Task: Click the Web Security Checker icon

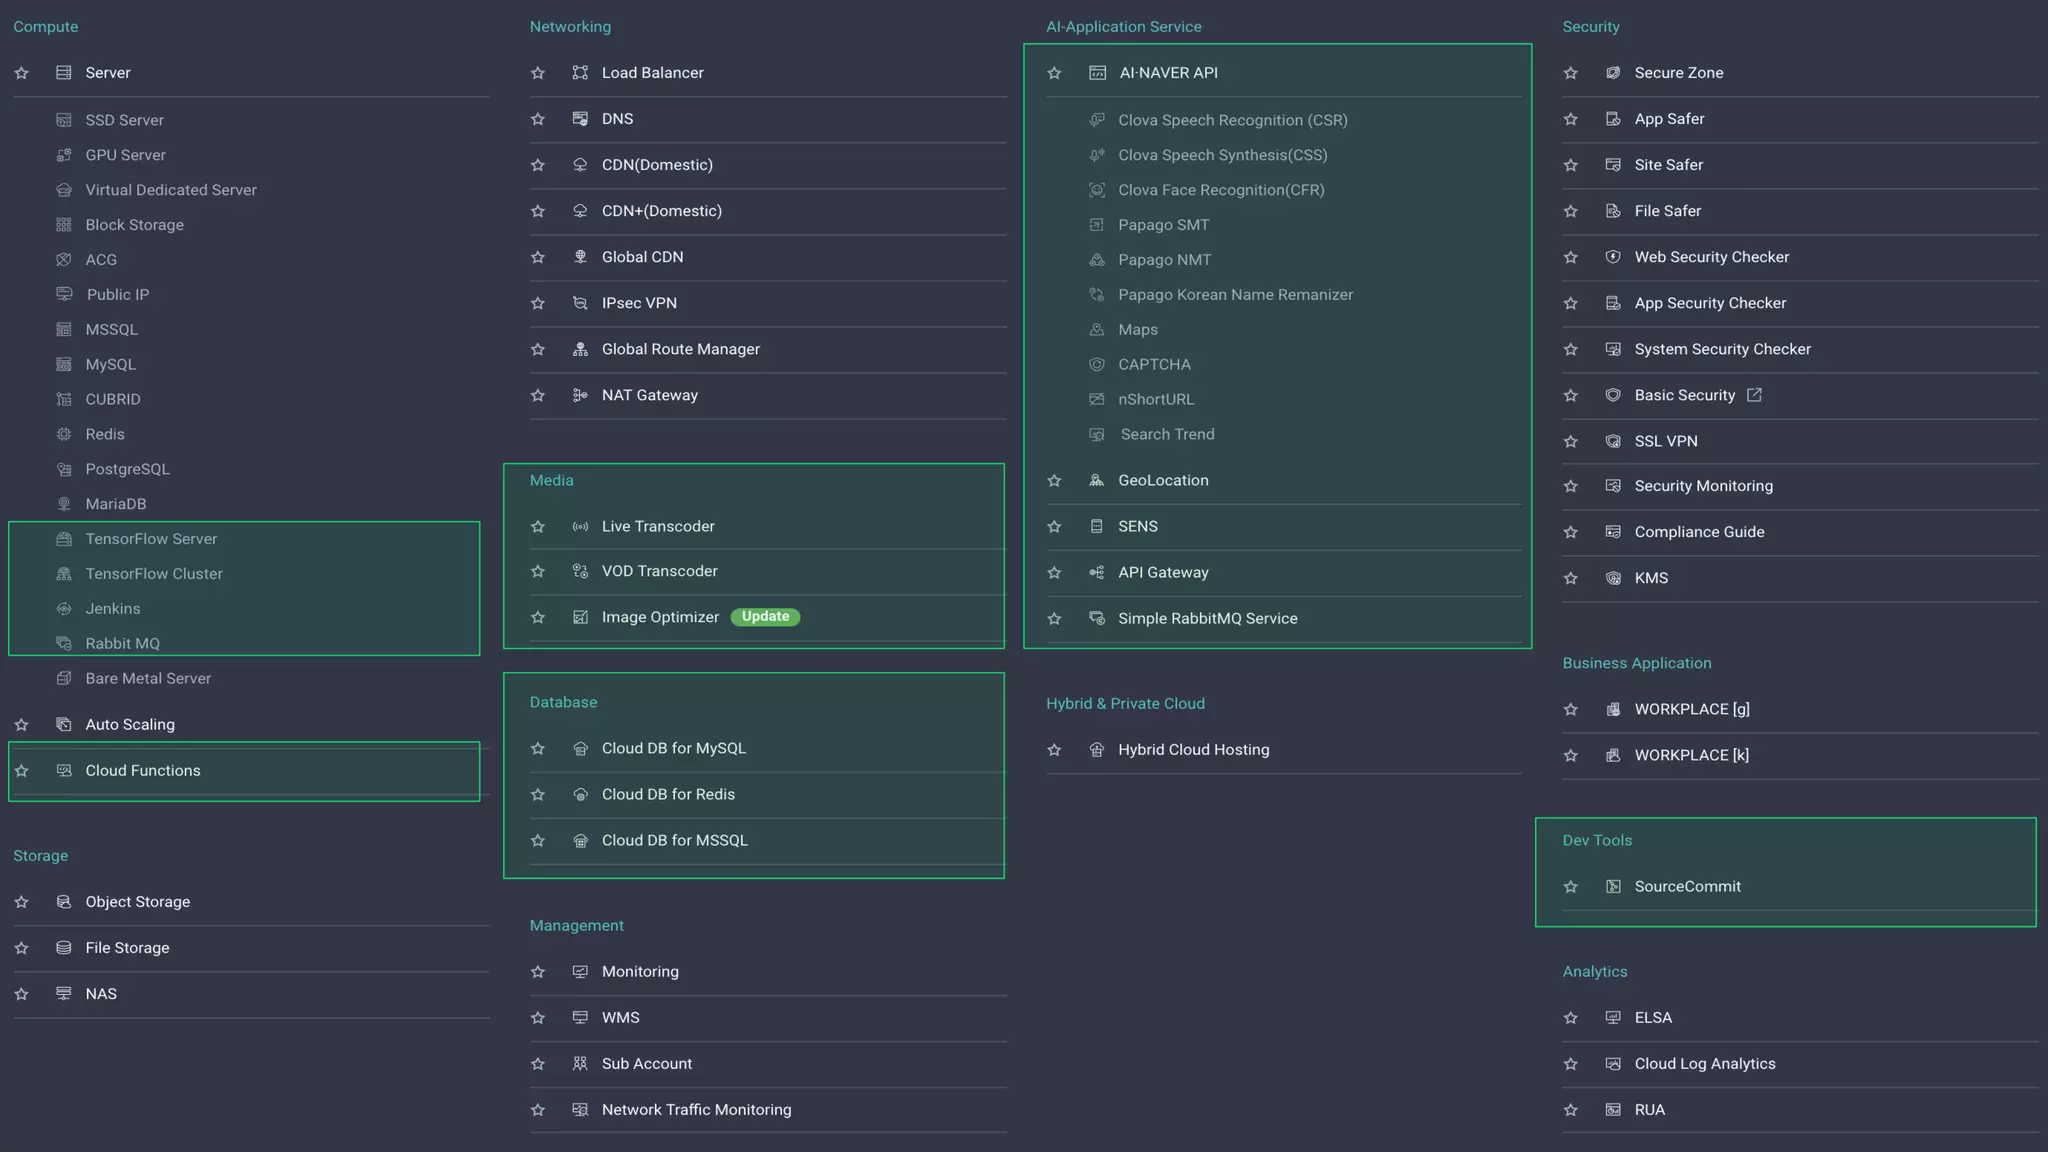Action: pyautogui.click(x=1613, y=257)
